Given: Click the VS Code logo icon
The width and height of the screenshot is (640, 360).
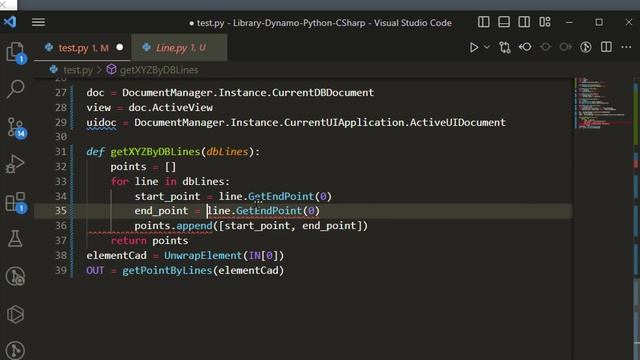Looking at the screenshot, I should (10, 22).
